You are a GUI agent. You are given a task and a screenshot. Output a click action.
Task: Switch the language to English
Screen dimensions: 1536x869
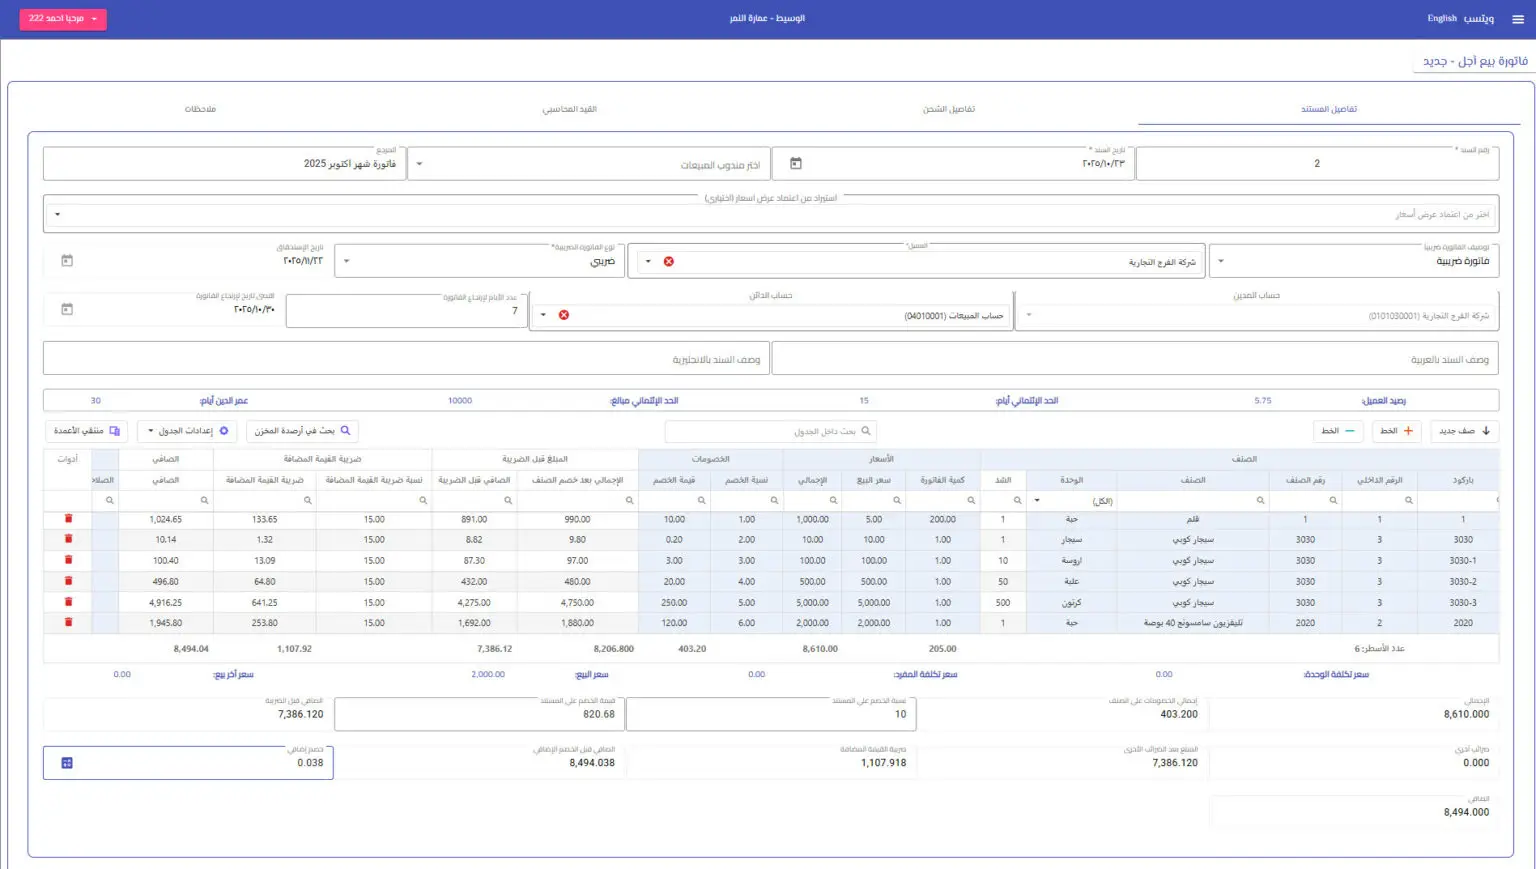pyautogui.click(x=1441, y=19)
